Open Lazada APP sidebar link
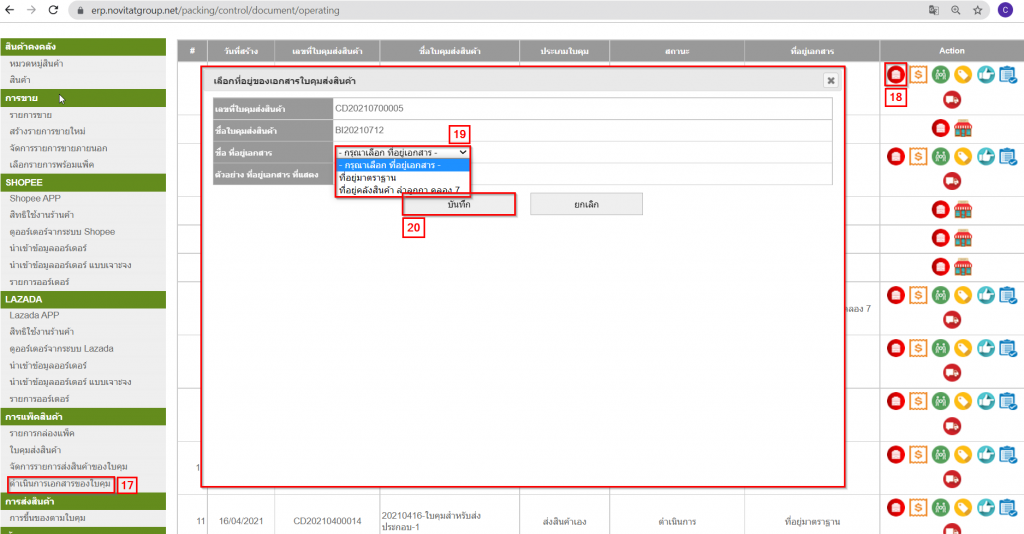Image resolution: width=1024 pixels, height=534 pixels. tap(35, 315)
